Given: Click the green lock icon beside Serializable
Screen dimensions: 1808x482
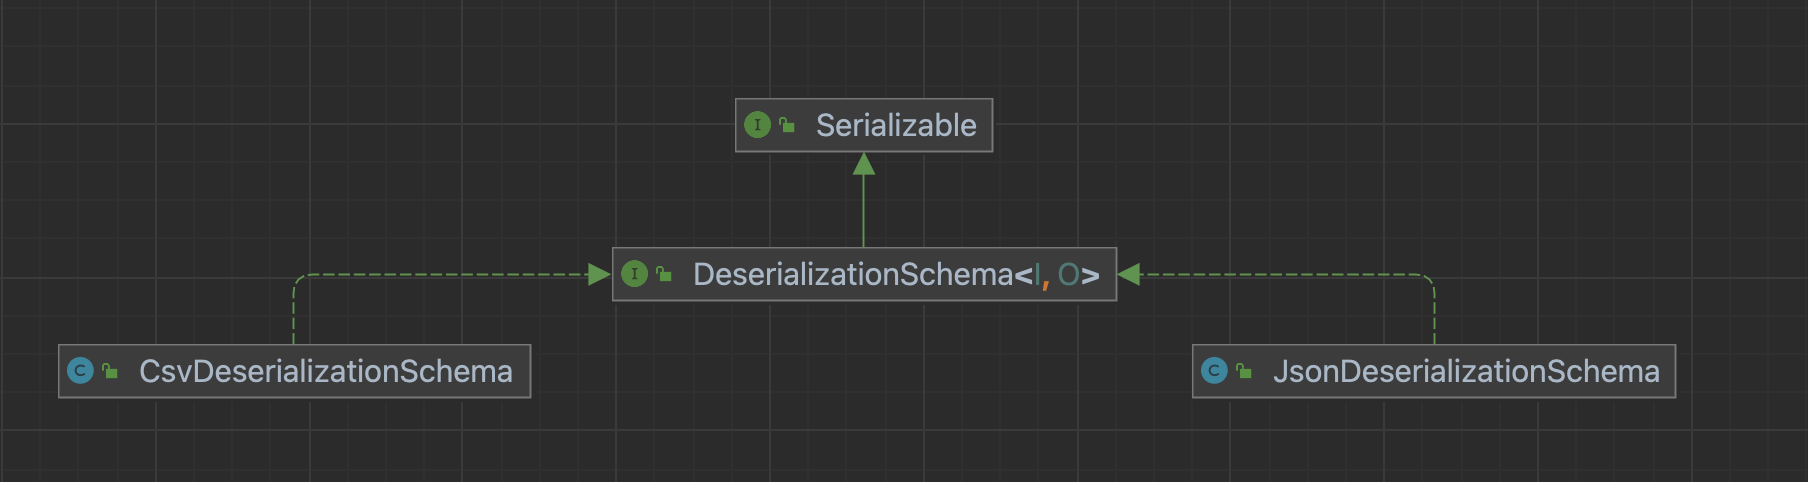Looking at the screenshot, I should tap(787, 125).
